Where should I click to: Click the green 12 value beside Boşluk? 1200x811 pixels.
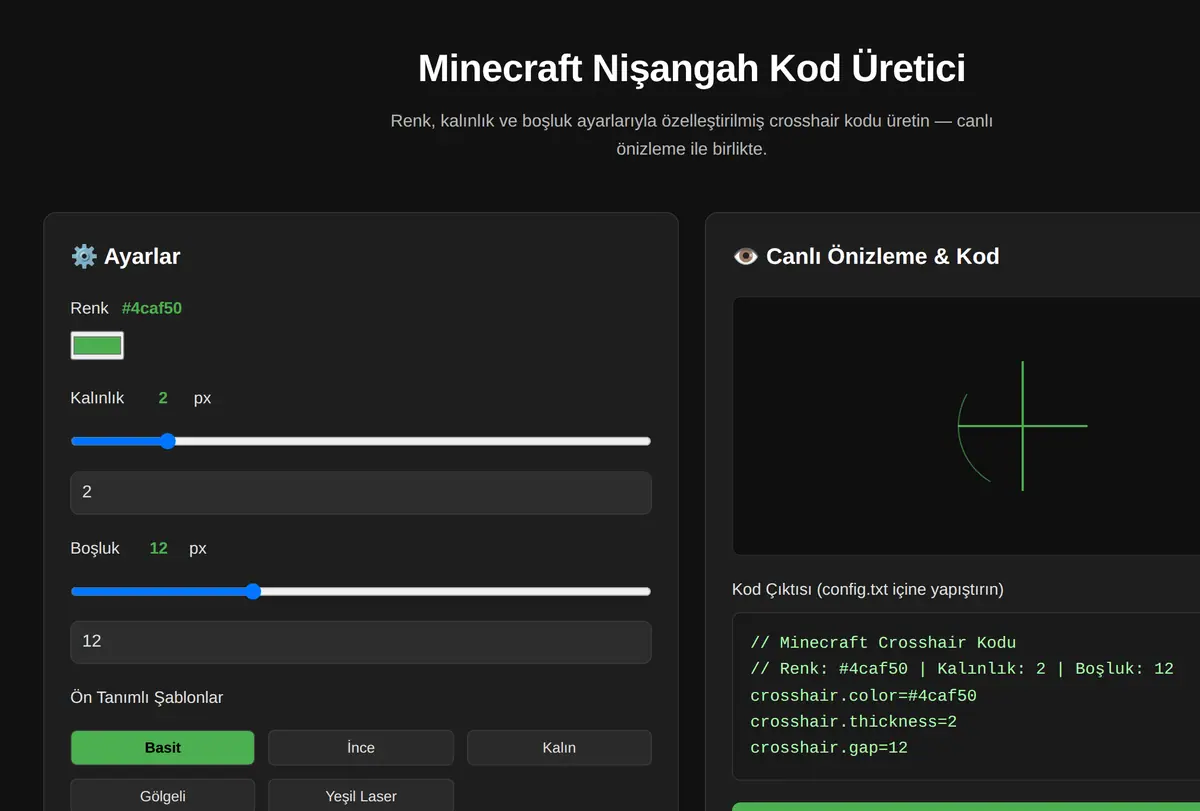coord(158,548)
